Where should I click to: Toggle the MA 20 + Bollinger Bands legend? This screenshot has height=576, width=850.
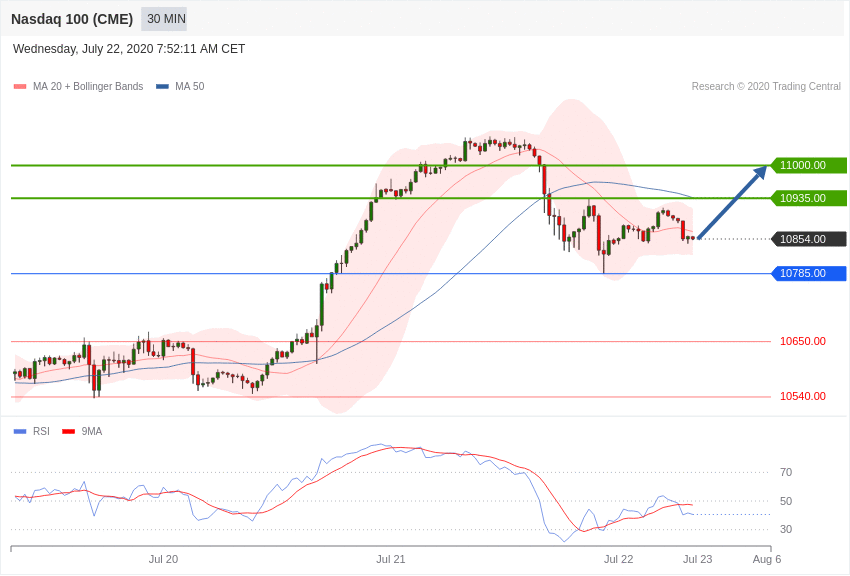point(79,86)
